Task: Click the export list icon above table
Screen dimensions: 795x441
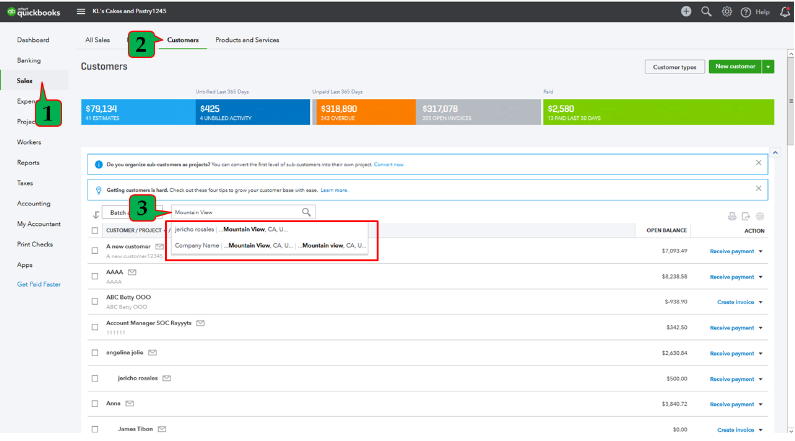Action: (x=745, y=216)
